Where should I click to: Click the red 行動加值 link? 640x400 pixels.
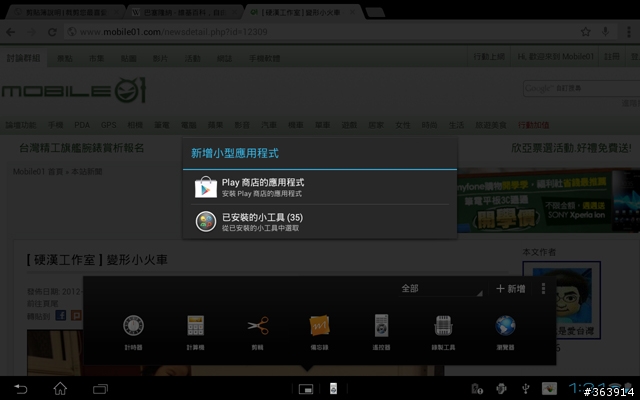tap(533, 125)
